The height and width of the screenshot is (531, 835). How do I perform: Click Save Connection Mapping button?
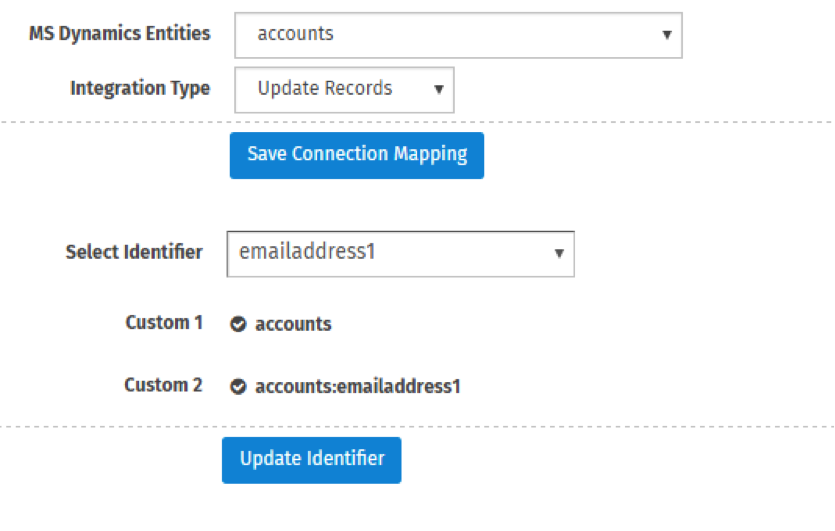coord(357,155)
